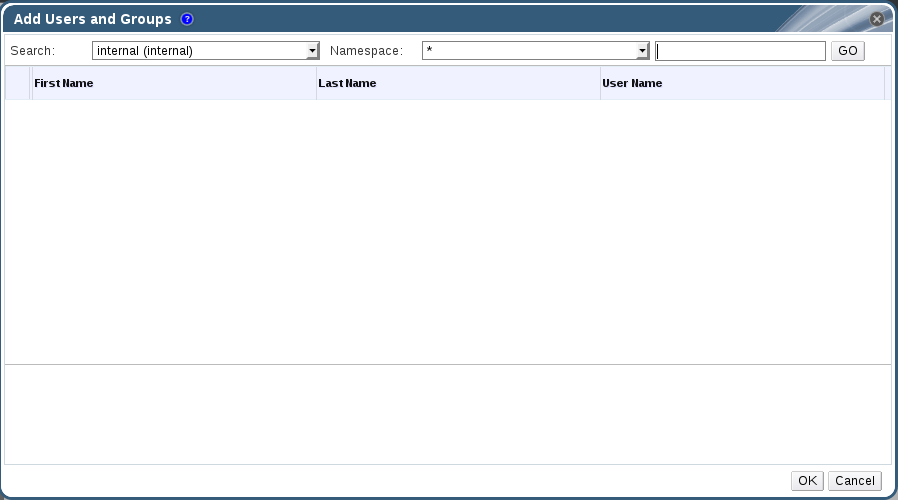The width and height of the screenshot is (898, 500).
Task: Click the arrow on the Namespace combo box
Action: pos(643,51)
